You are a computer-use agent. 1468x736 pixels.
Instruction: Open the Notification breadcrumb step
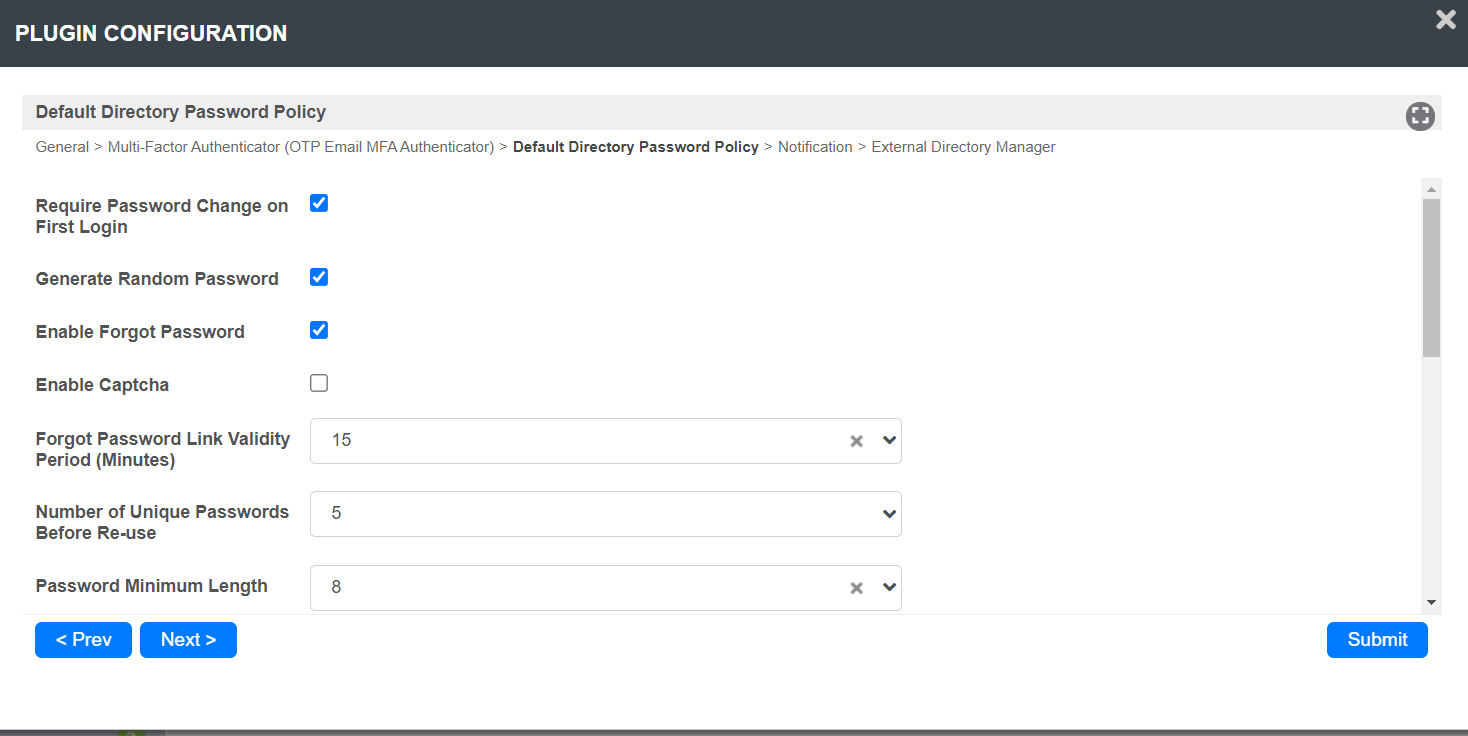(x=815, y=147)
